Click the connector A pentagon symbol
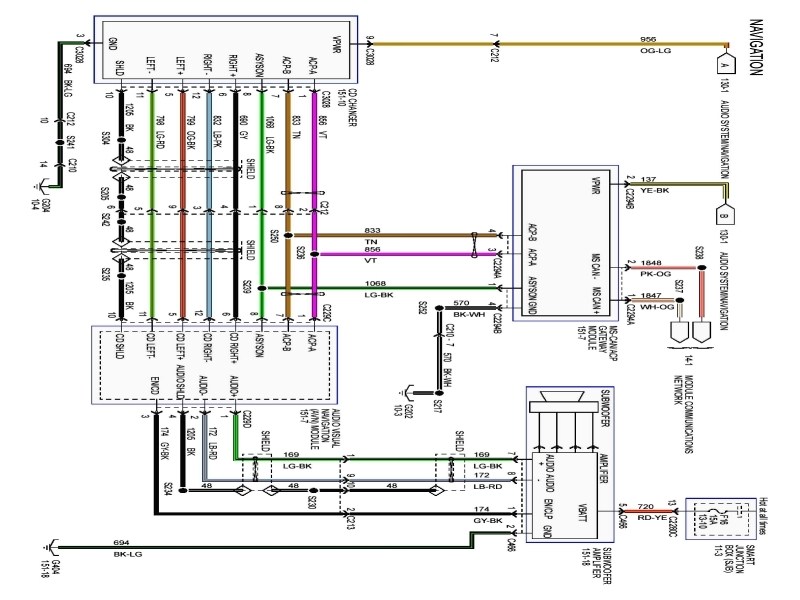800x600 pixels. [x=726, y=63]
